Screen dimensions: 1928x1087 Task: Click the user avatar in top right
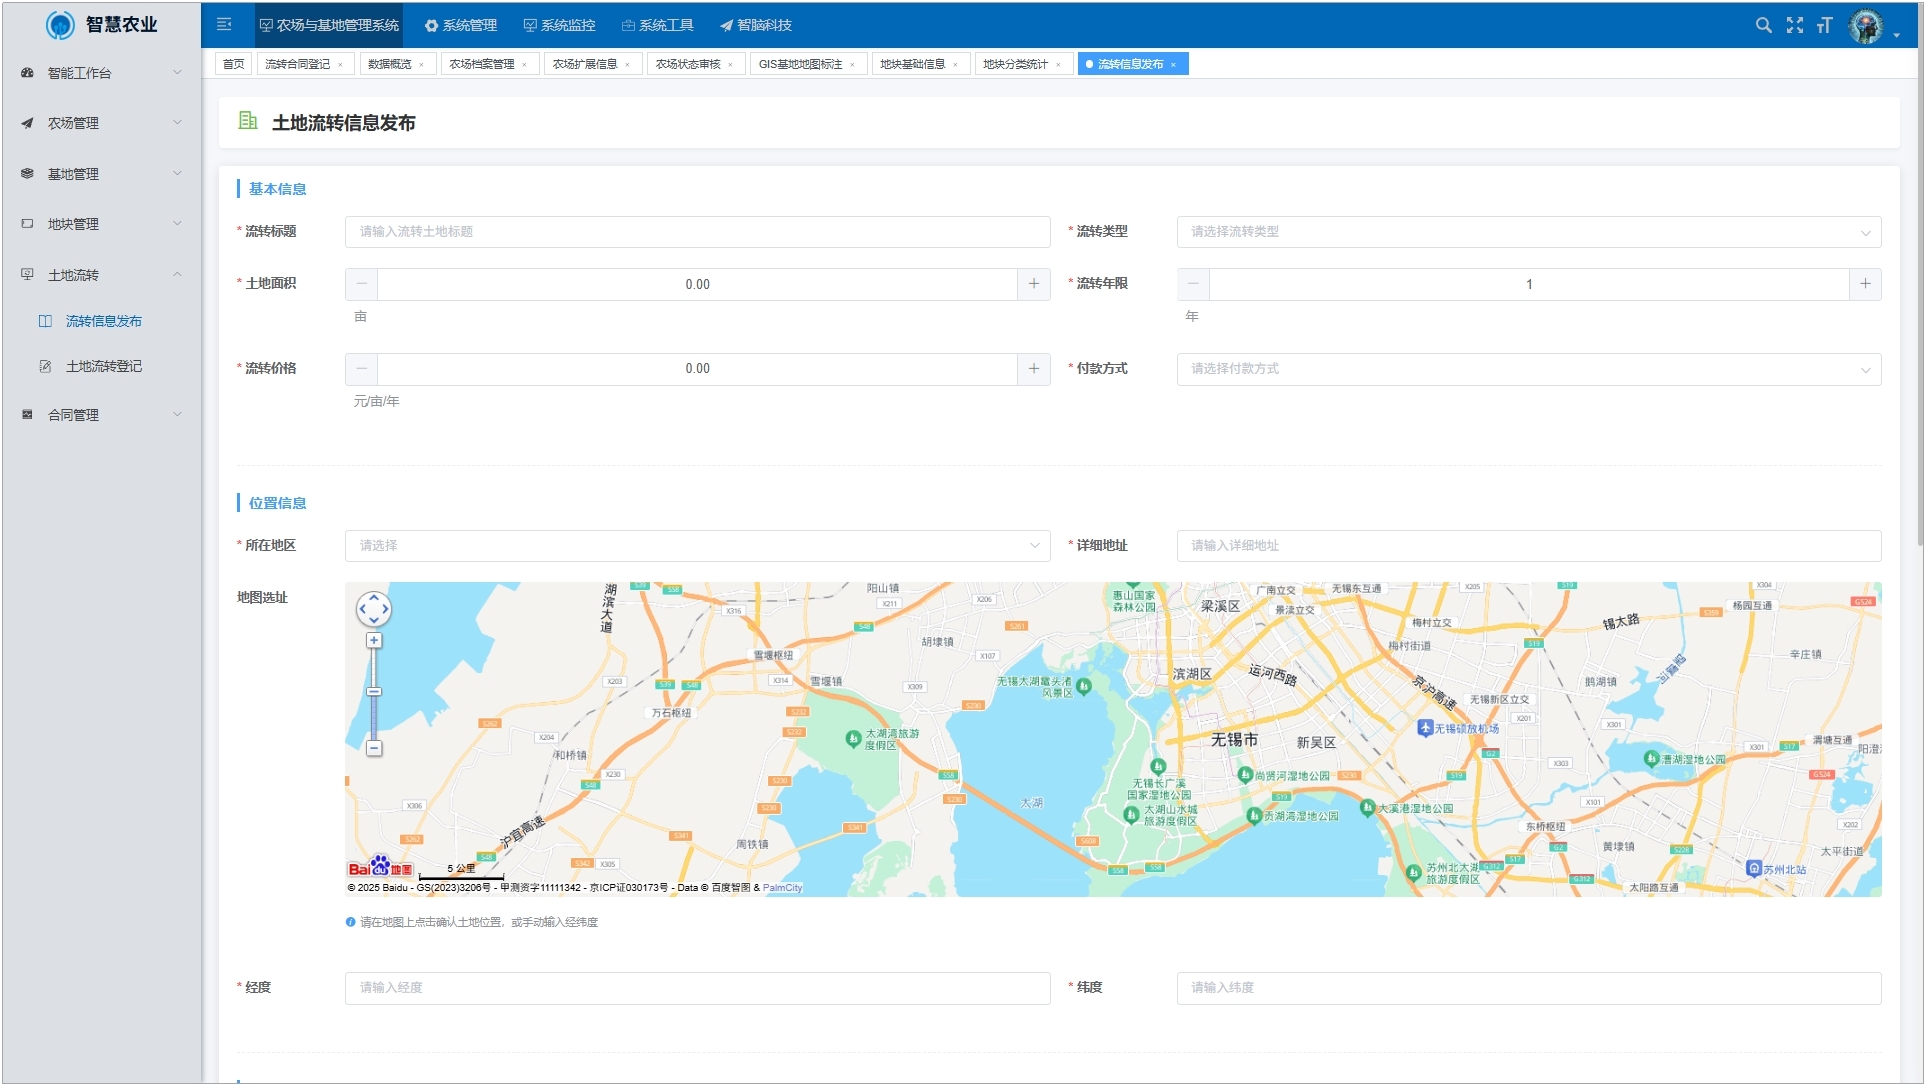click(1865, 27)
